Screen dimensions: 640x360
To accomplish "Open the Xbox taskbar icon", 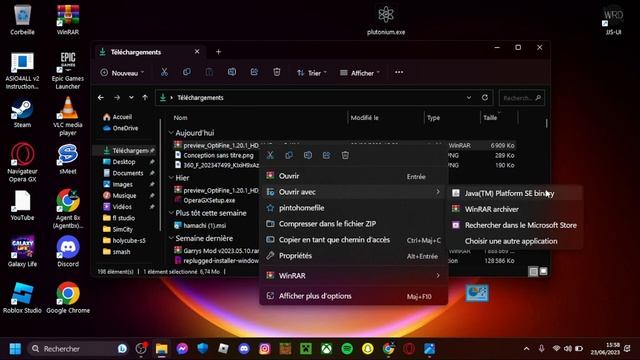I will click(326, 349).
